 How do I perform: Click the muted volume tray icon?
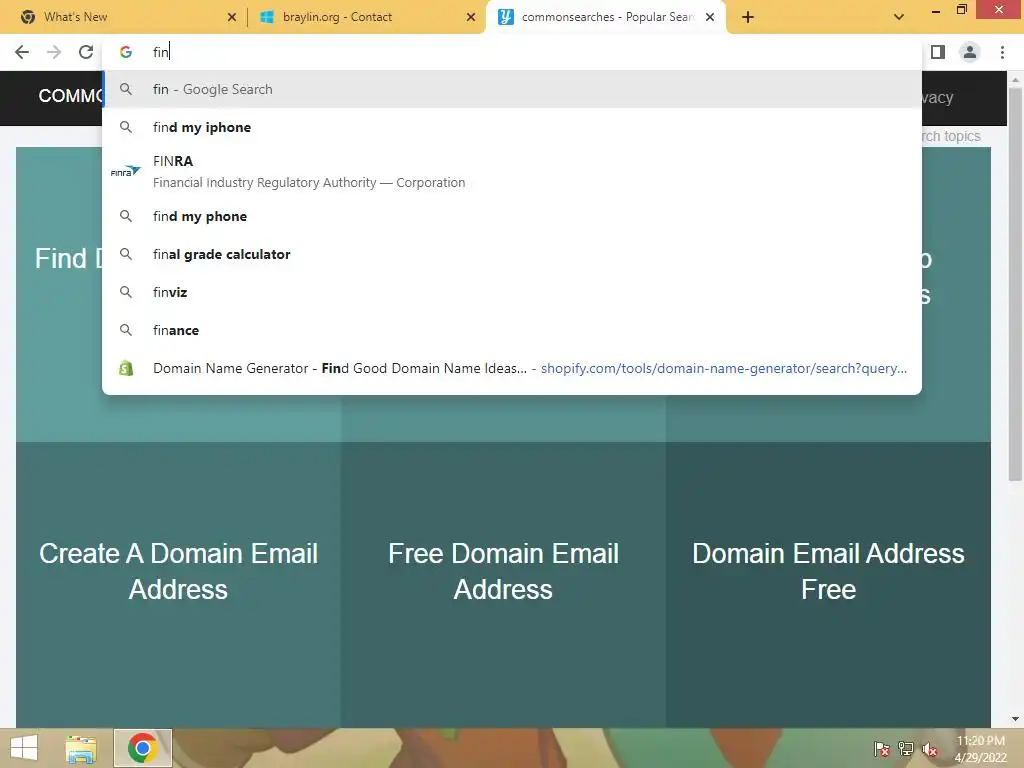click(x=930, y=749)
